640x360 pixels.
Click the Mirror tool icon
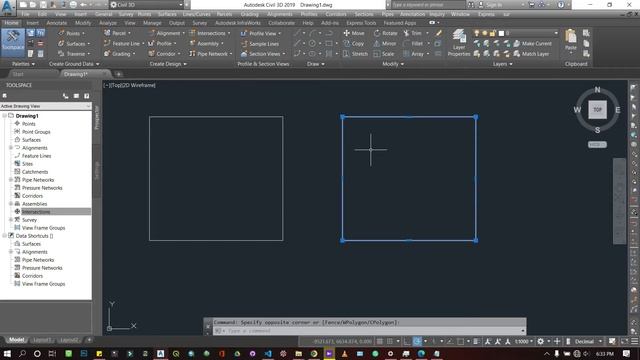click(377, 43)
